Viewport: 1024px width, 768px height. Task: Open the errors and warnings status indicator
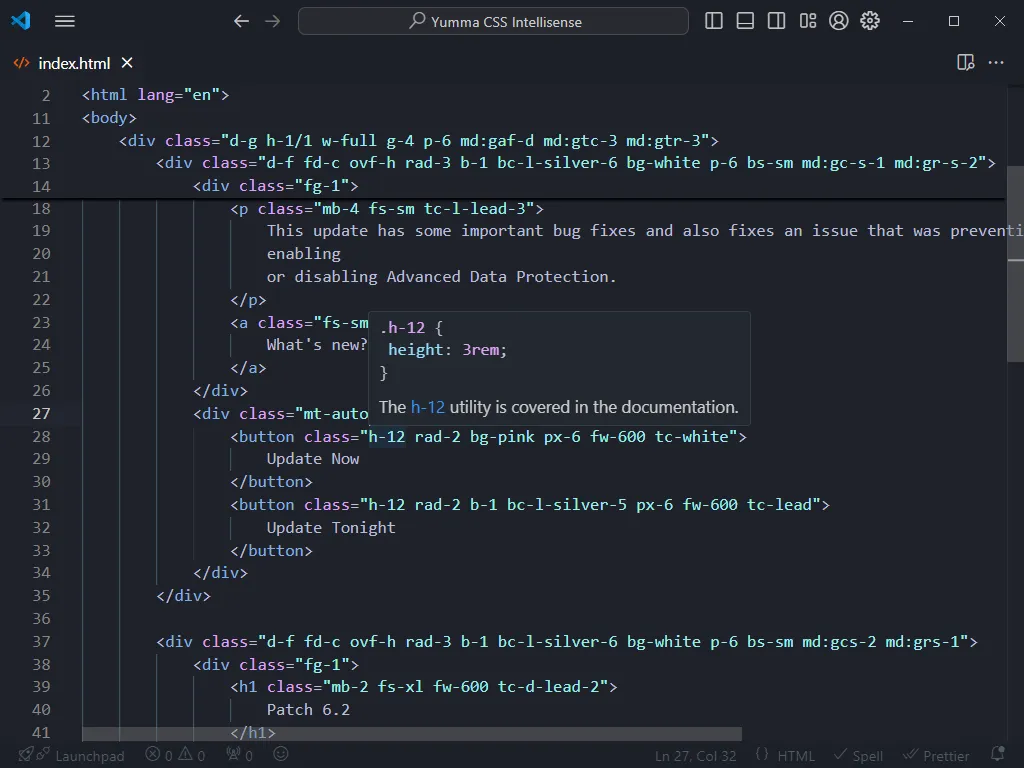click(x=175, y=756)
